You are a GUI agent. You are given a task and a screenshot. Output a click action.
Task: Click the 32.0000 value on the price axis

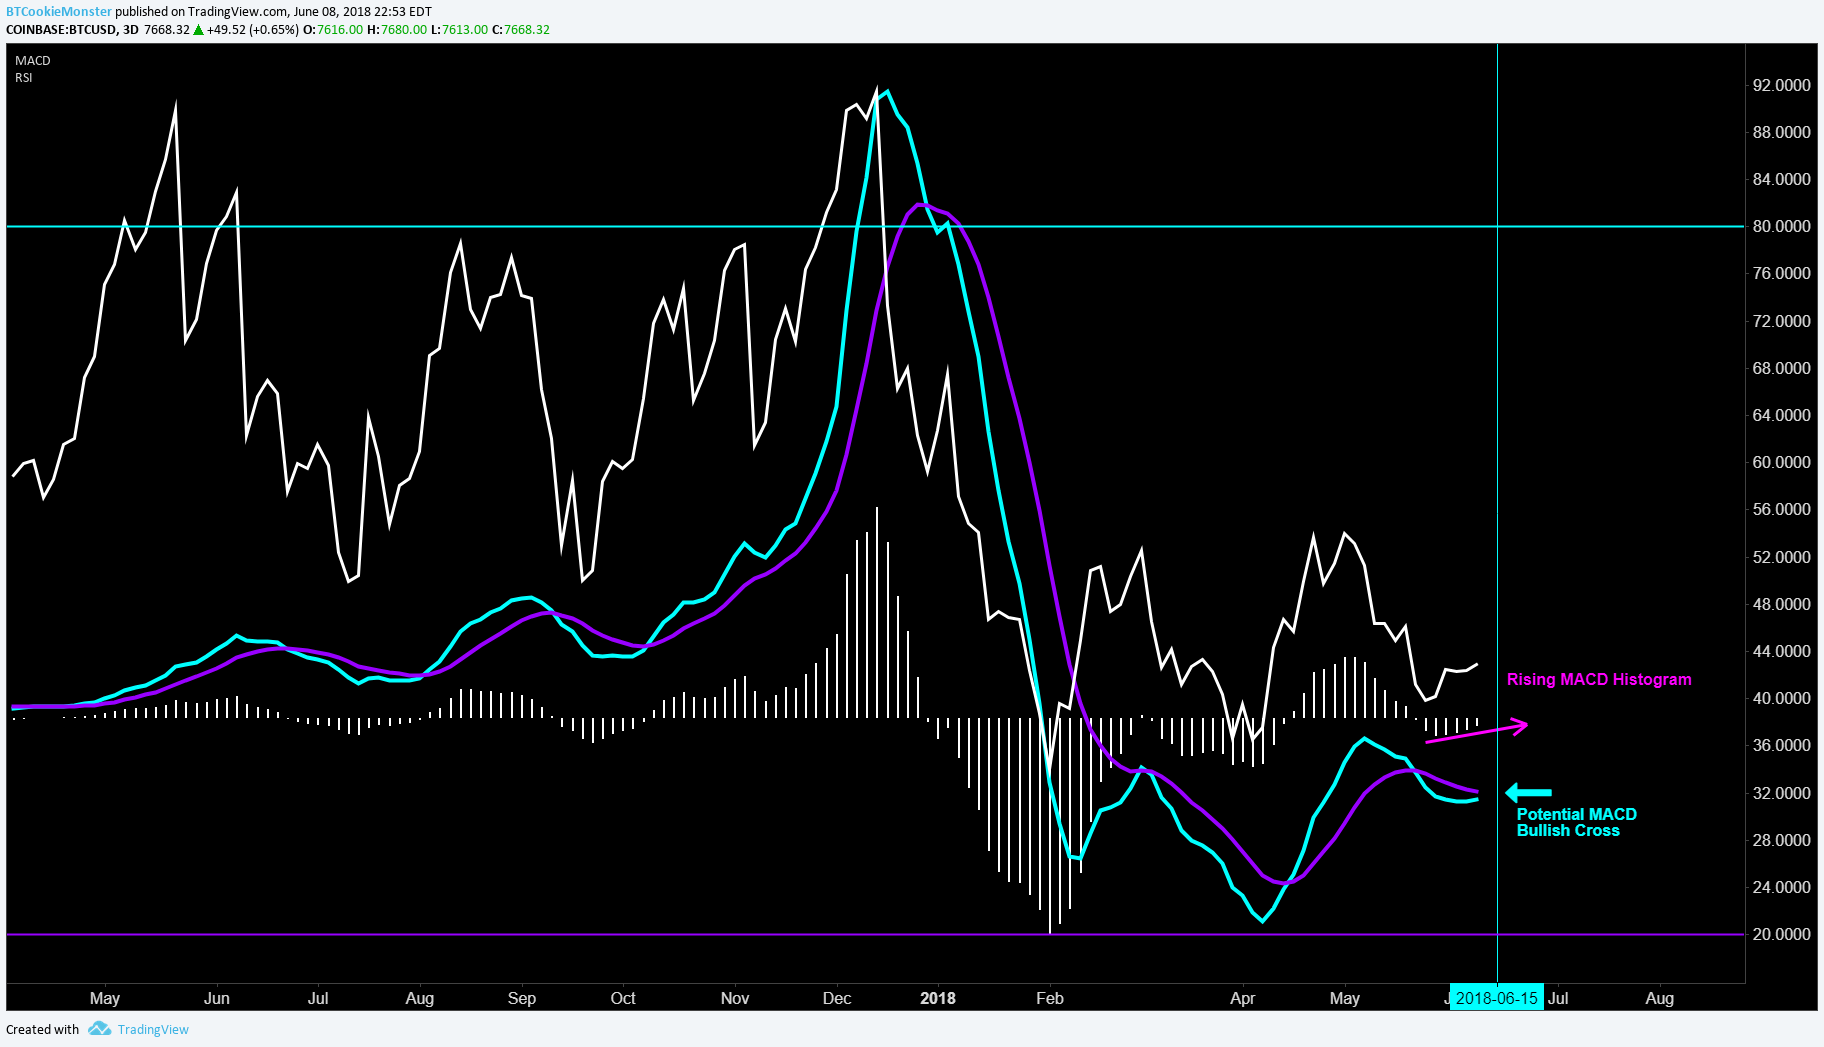pyautogui.click(x=1781, y=793)
